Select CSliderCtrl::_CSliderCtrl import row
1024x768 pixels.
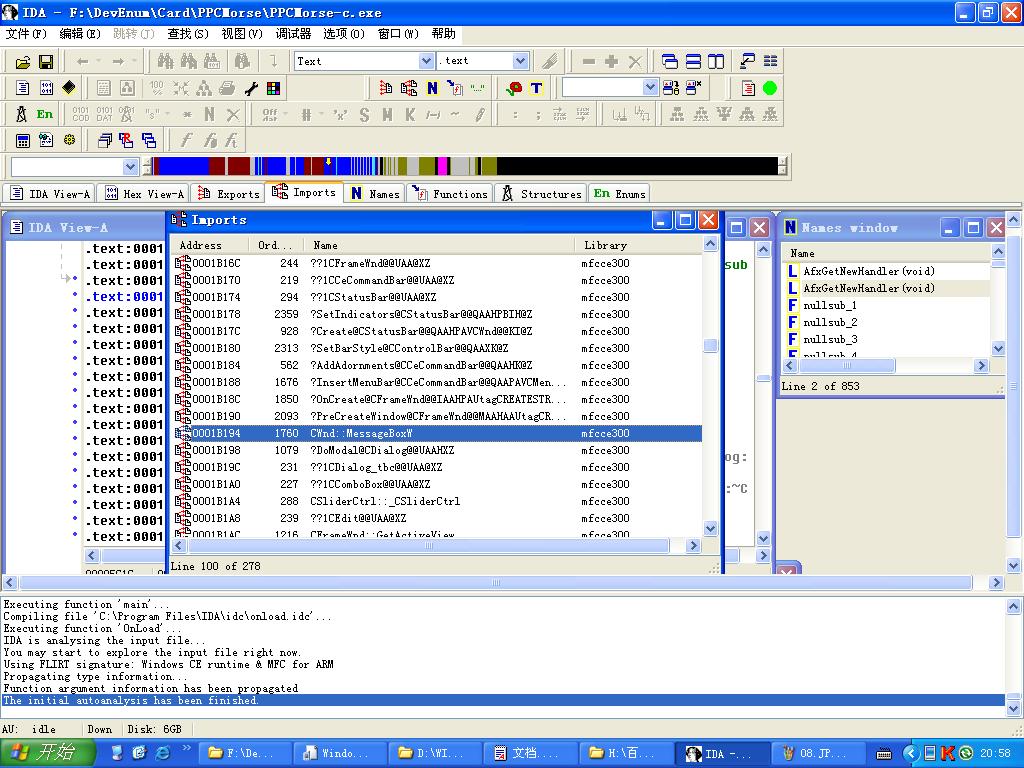coord(437,501)
